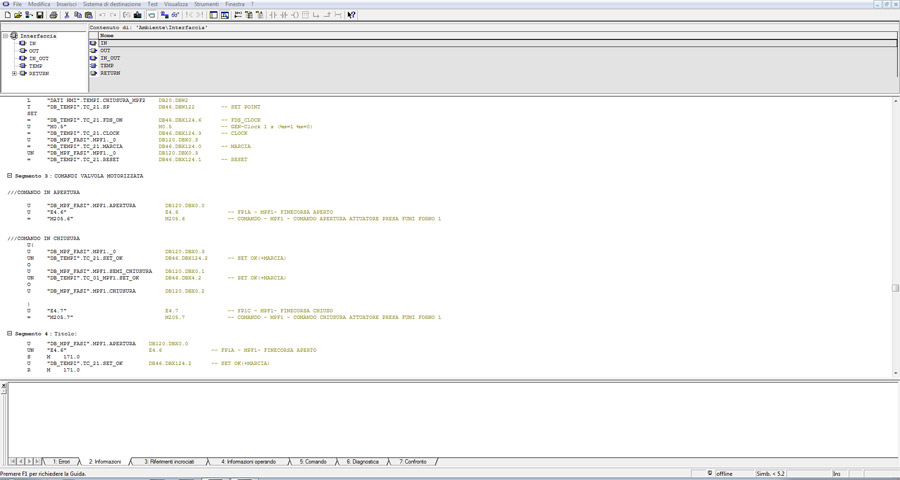Collapse Segmento 4 code block
Viewport: 900px width, 480px height.
pyautogui.click(x=10, y=334)
